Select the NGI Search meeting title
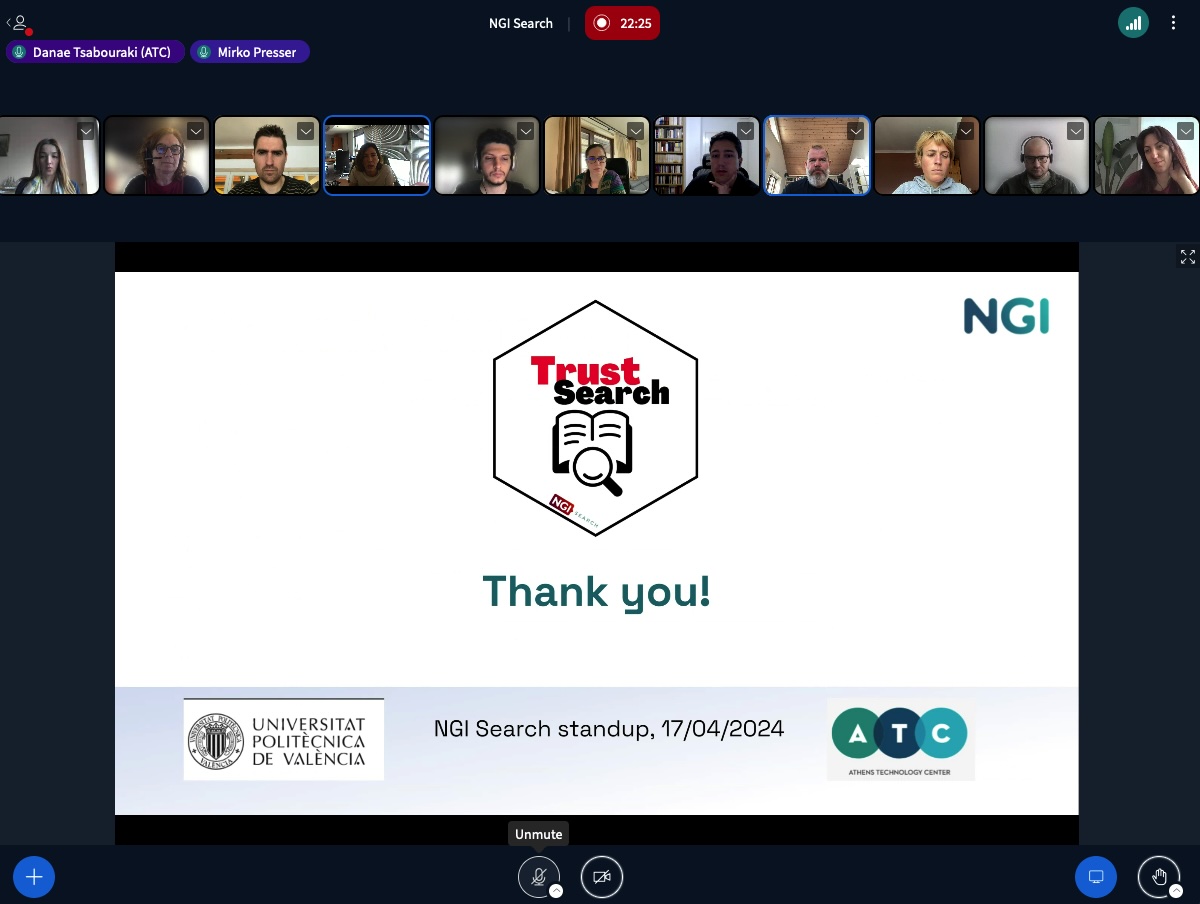 tap(521, 23)
